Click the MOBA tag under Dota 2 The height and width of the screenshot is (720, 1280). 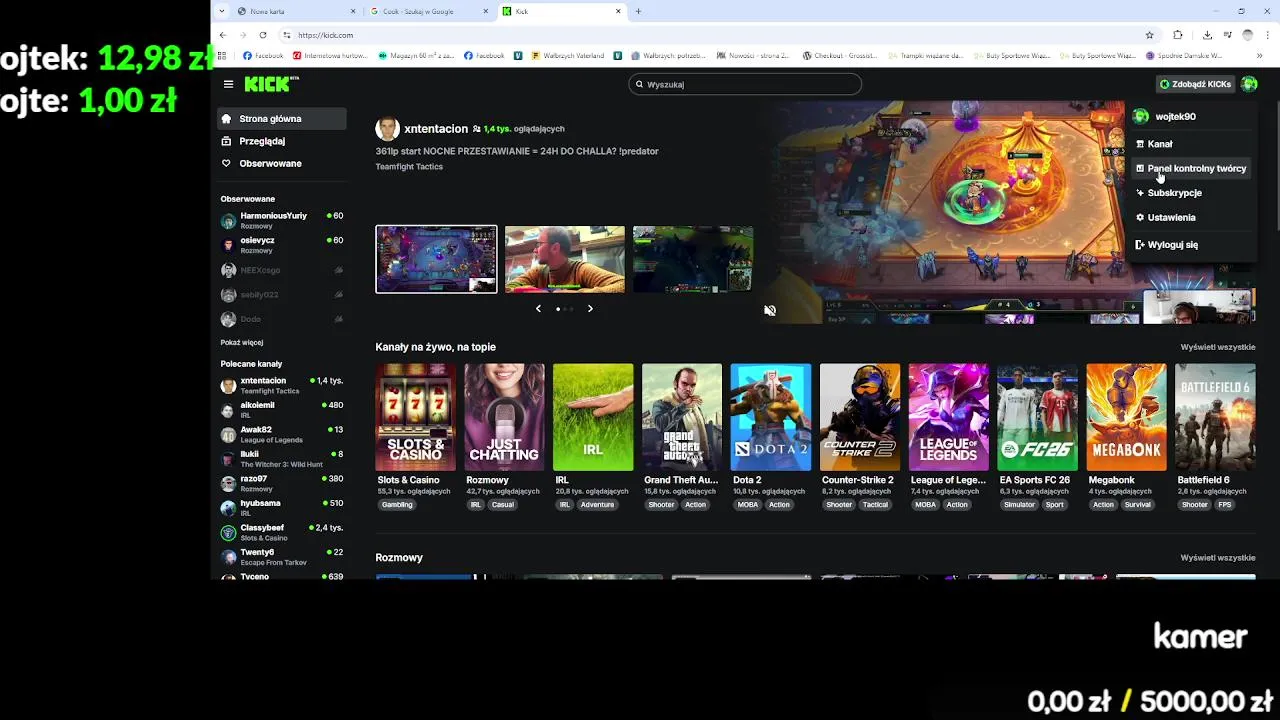748,505
